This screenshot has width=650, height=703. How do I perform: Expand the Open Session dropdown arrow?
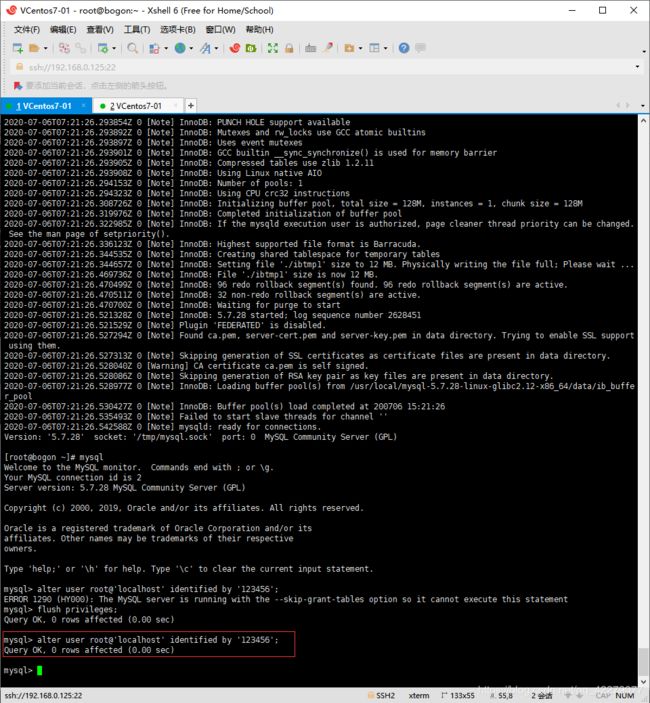point(45,48)
